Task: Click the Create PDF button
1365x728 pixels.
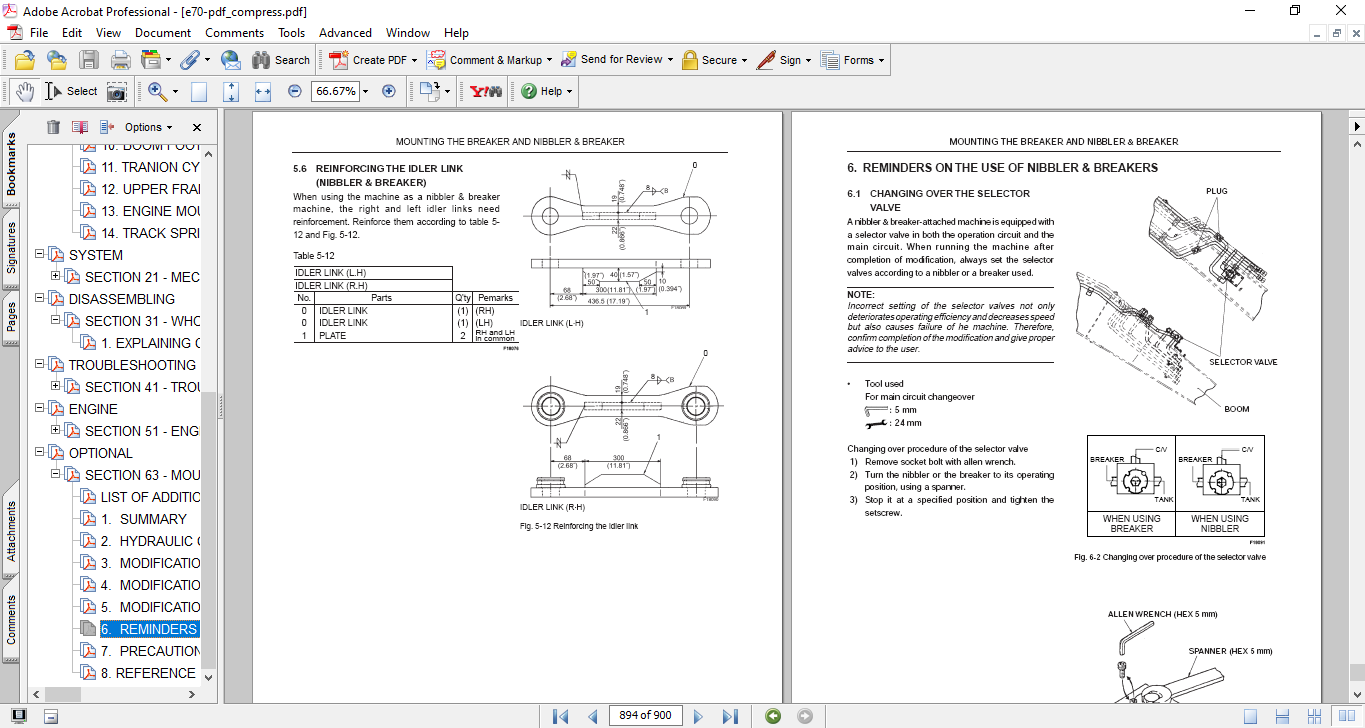Action: (x=369, y=60)
